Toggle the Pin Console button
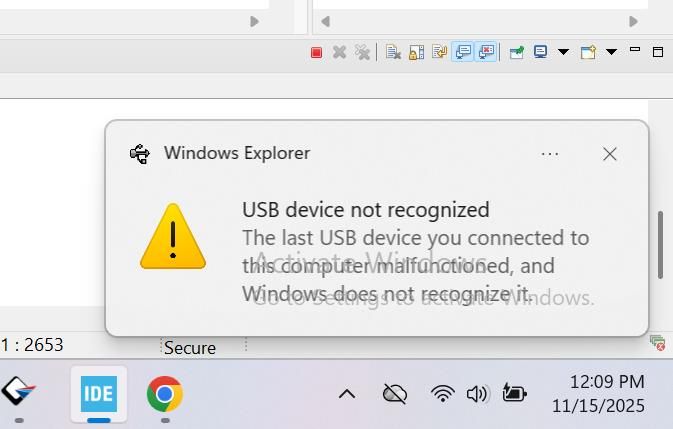Screen dimensions: 673x429 coord(516,52)
